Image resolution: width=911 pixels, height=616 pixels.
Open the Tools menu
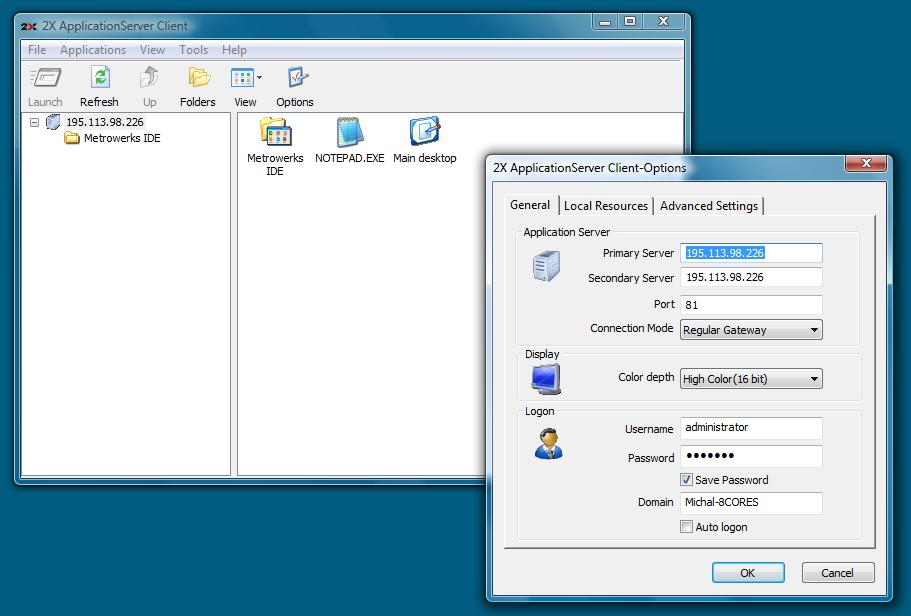[x=193, y=50]
